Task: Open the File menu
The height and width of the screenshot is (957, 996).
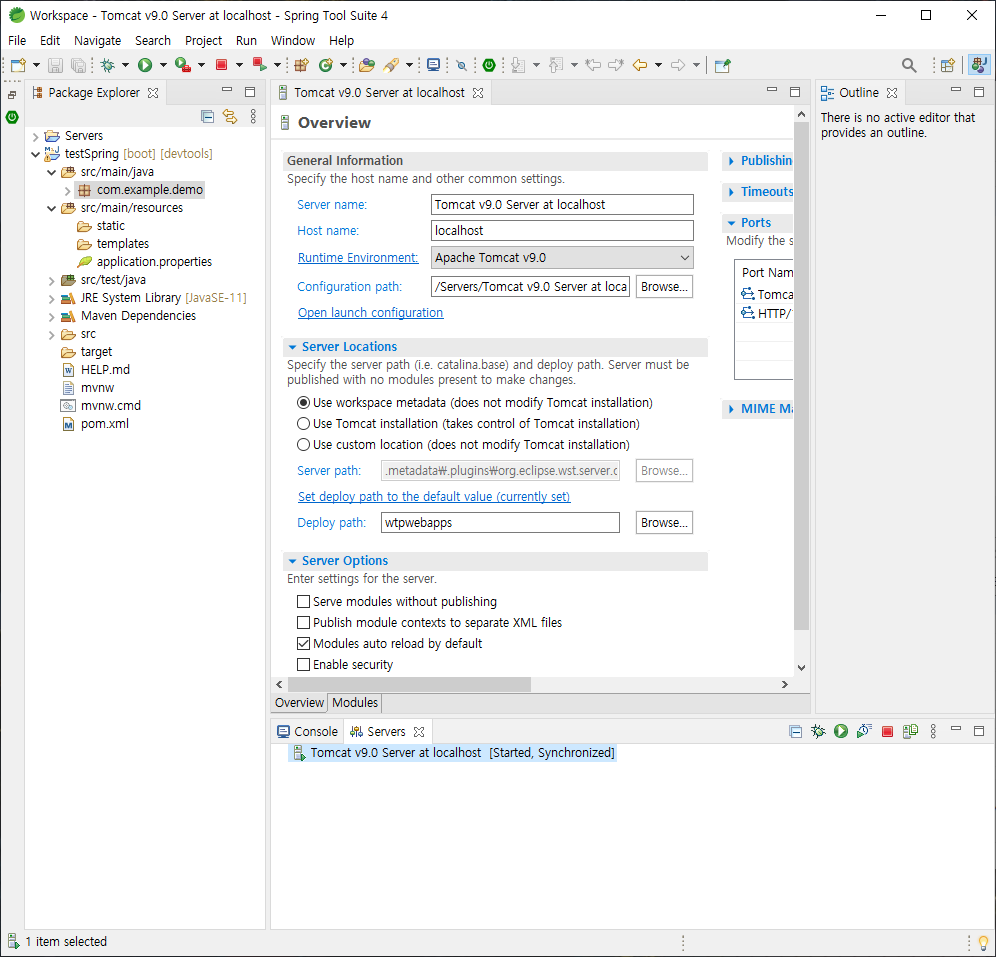Action: (x=17, y=41)
